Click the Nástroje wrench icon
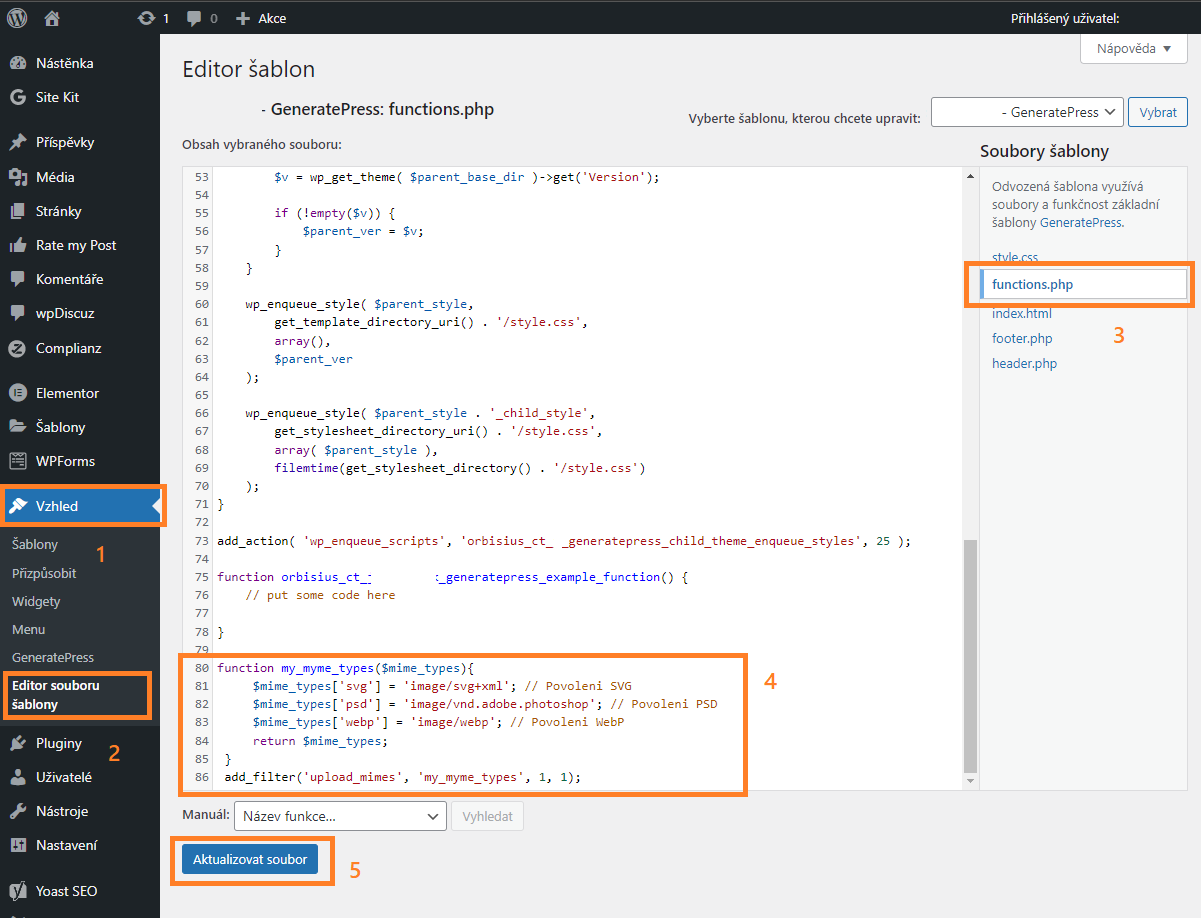Image resolution: width=1201 pixels, height=918 pixels. click(x=17, y=811)
